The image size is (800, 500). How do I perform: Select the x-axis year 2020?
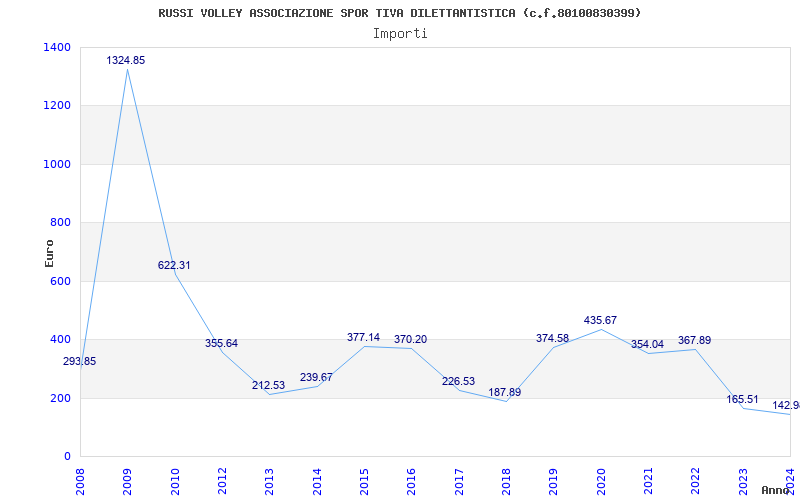(x=601, y=481)
